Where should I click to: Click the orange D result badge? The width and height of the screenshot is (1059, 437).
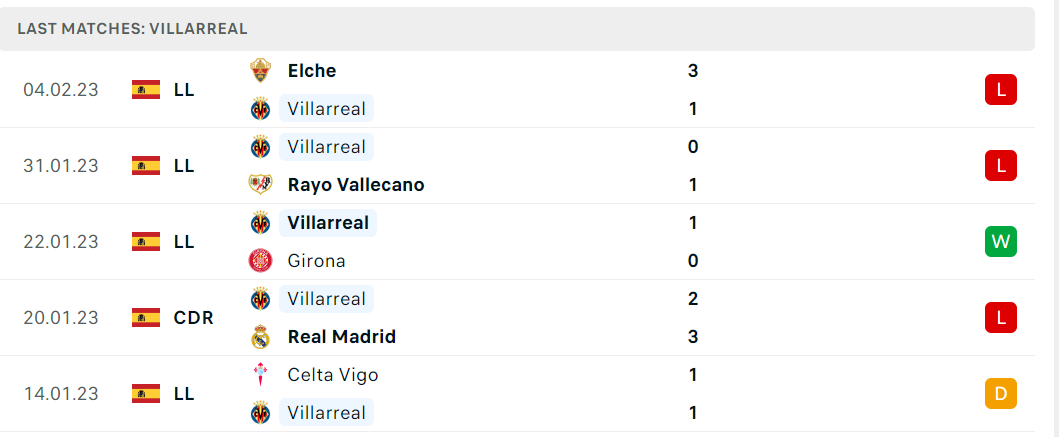[1000, 394]
